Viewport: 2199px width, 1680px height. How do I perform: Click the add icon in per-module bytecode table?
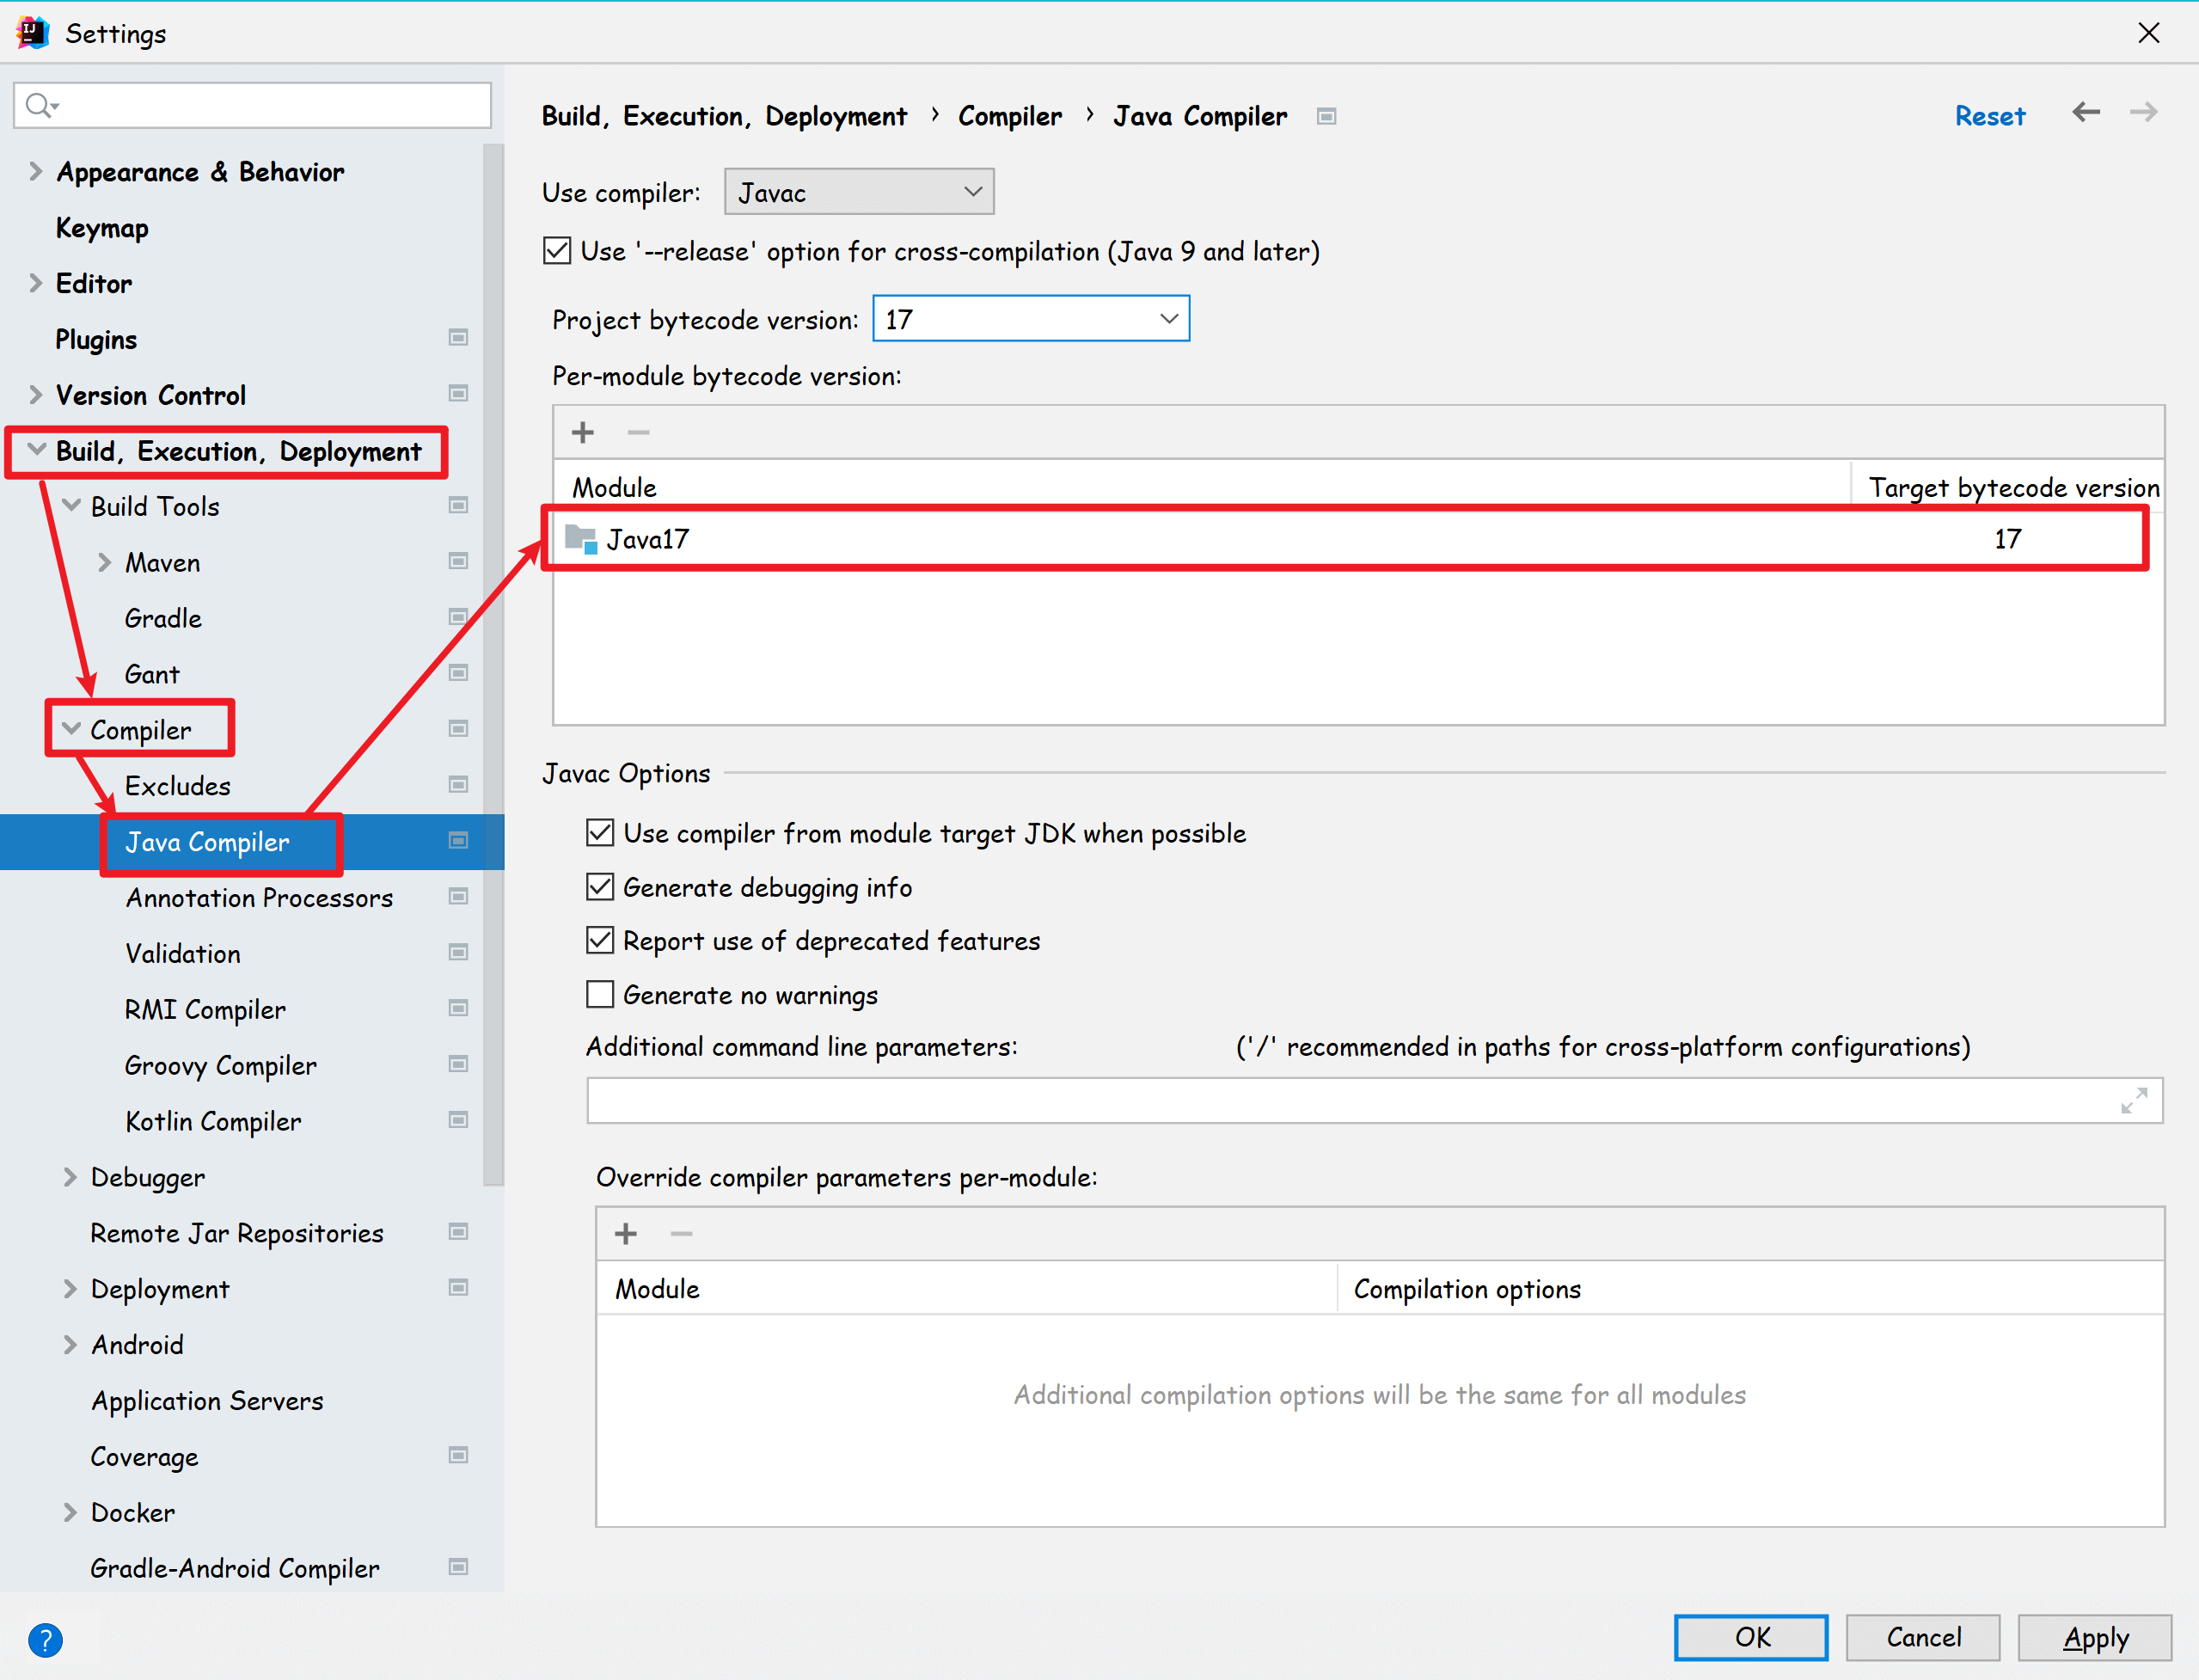click(x=583, y=432)
